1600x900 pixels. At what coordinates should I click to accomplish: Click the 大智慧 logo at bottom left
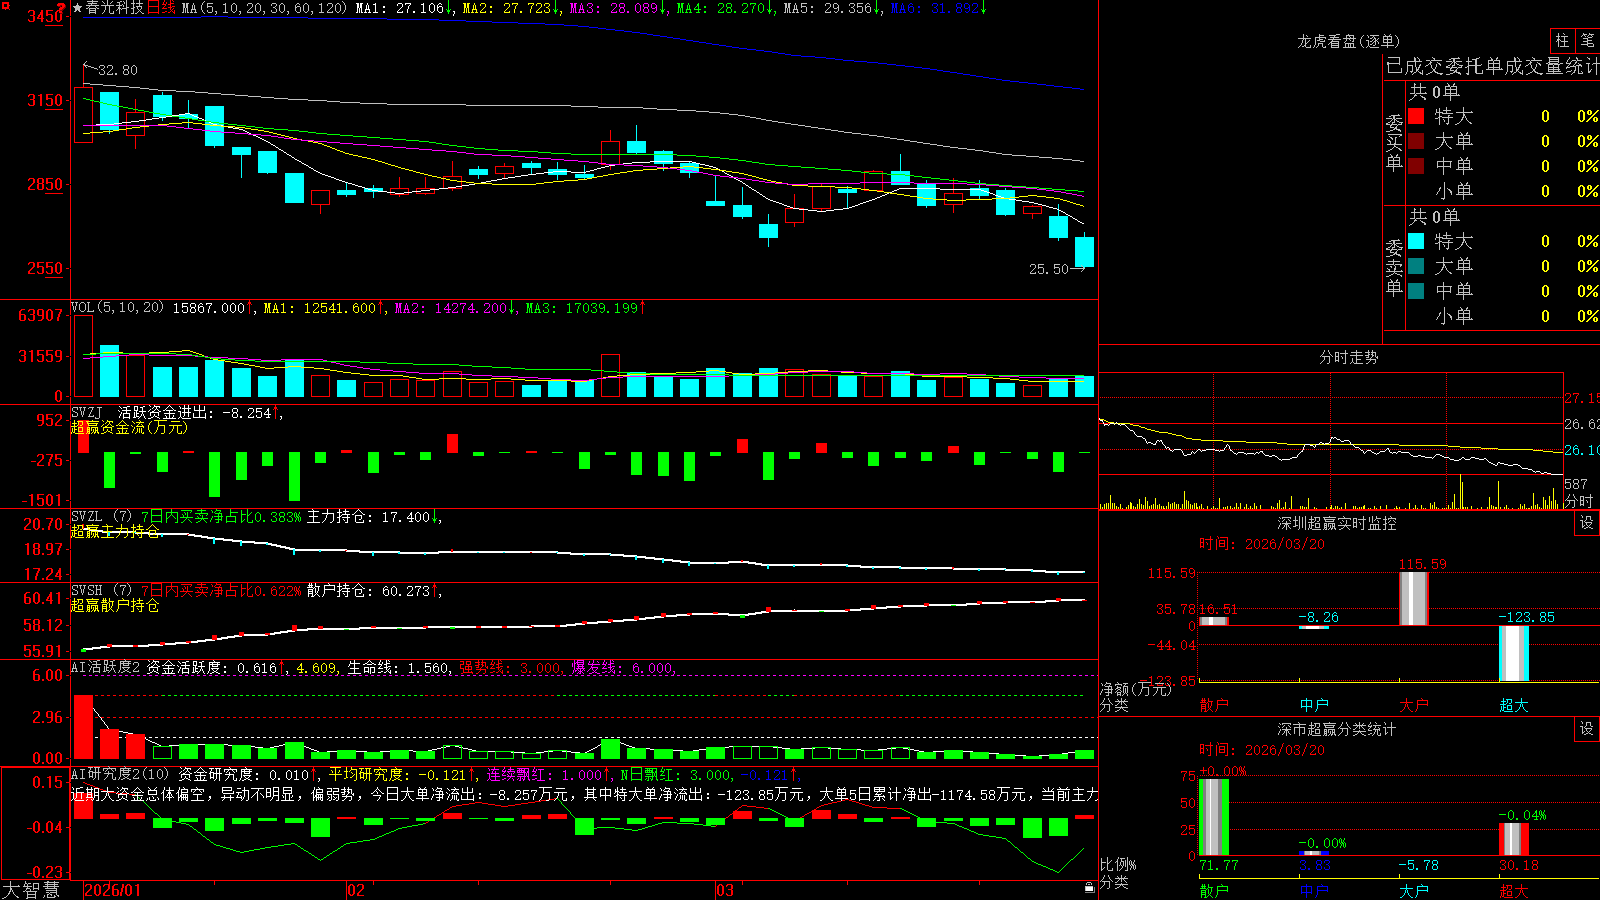(x=31, y=890)
